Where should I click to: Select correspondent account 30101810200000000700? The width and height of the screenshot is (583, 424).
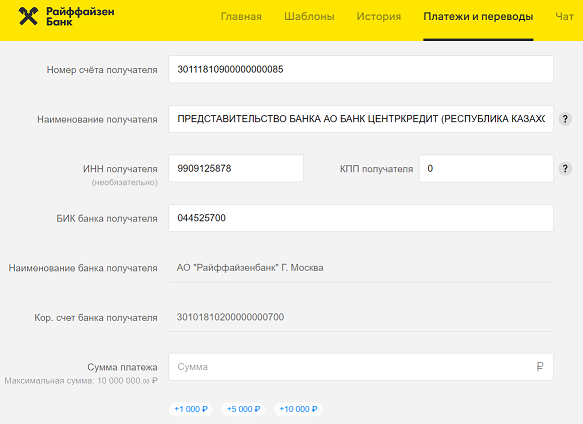(x=230, y=317)
